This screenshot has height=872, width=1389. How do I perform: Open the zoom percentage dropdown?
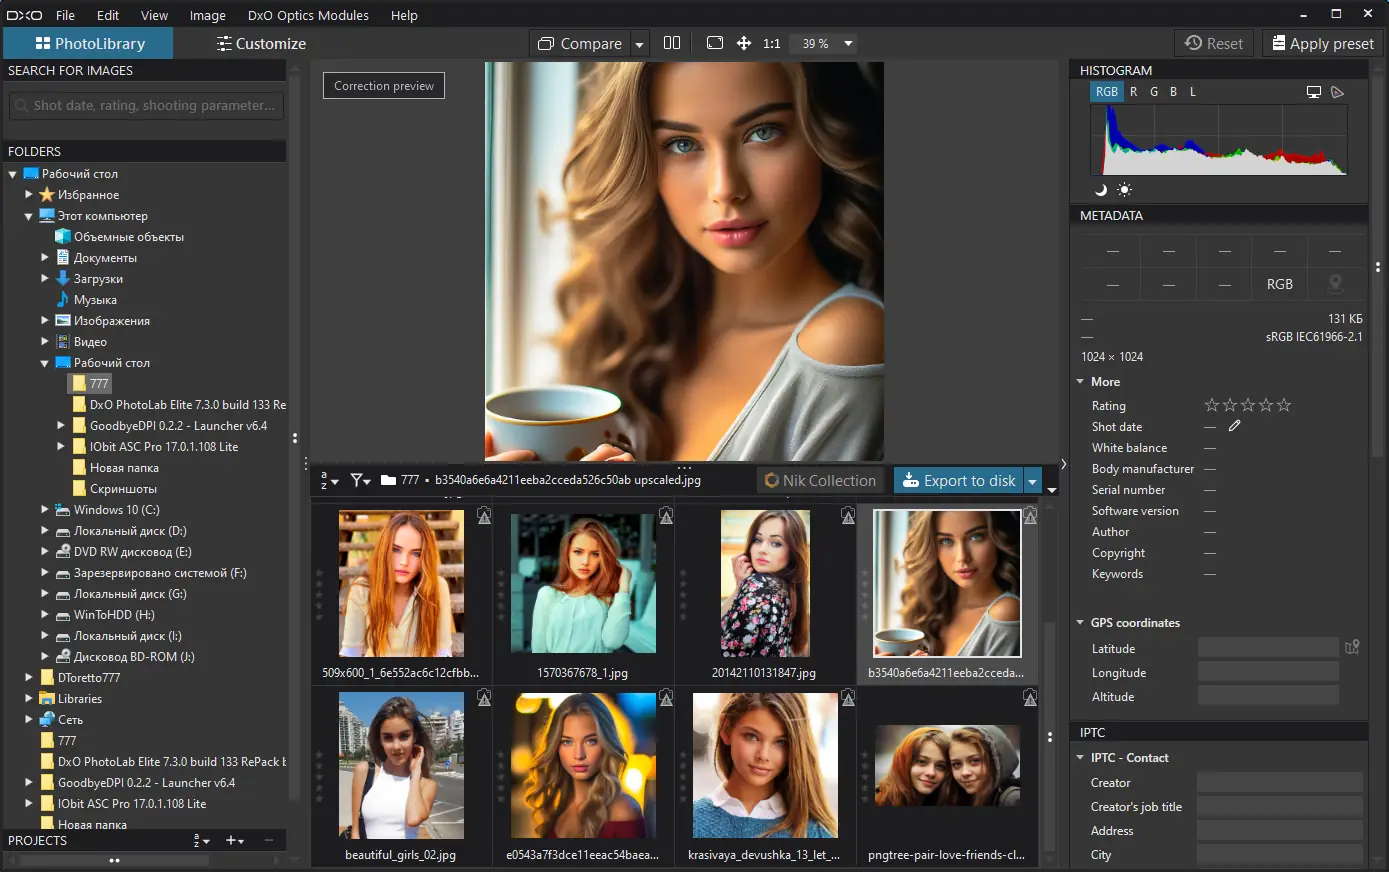point(848,44)
